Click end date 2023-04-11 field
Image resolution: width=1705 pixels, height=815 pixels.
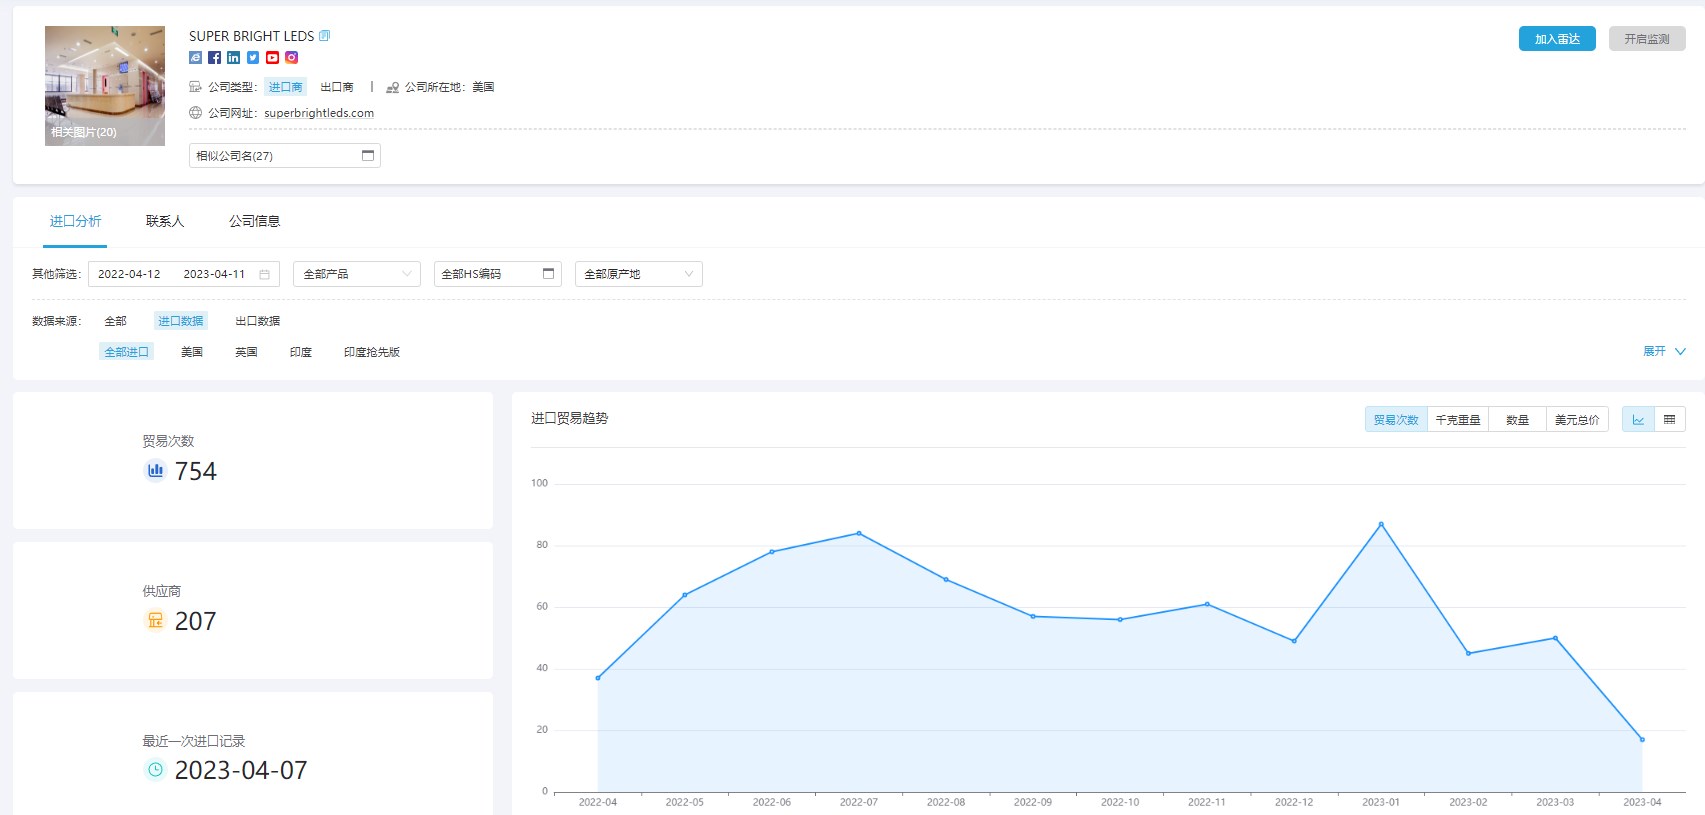(214, 274)
